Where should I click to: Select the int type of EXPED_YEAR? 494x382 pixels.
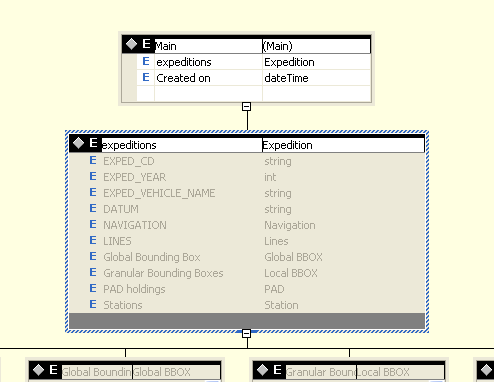[270, 177]
